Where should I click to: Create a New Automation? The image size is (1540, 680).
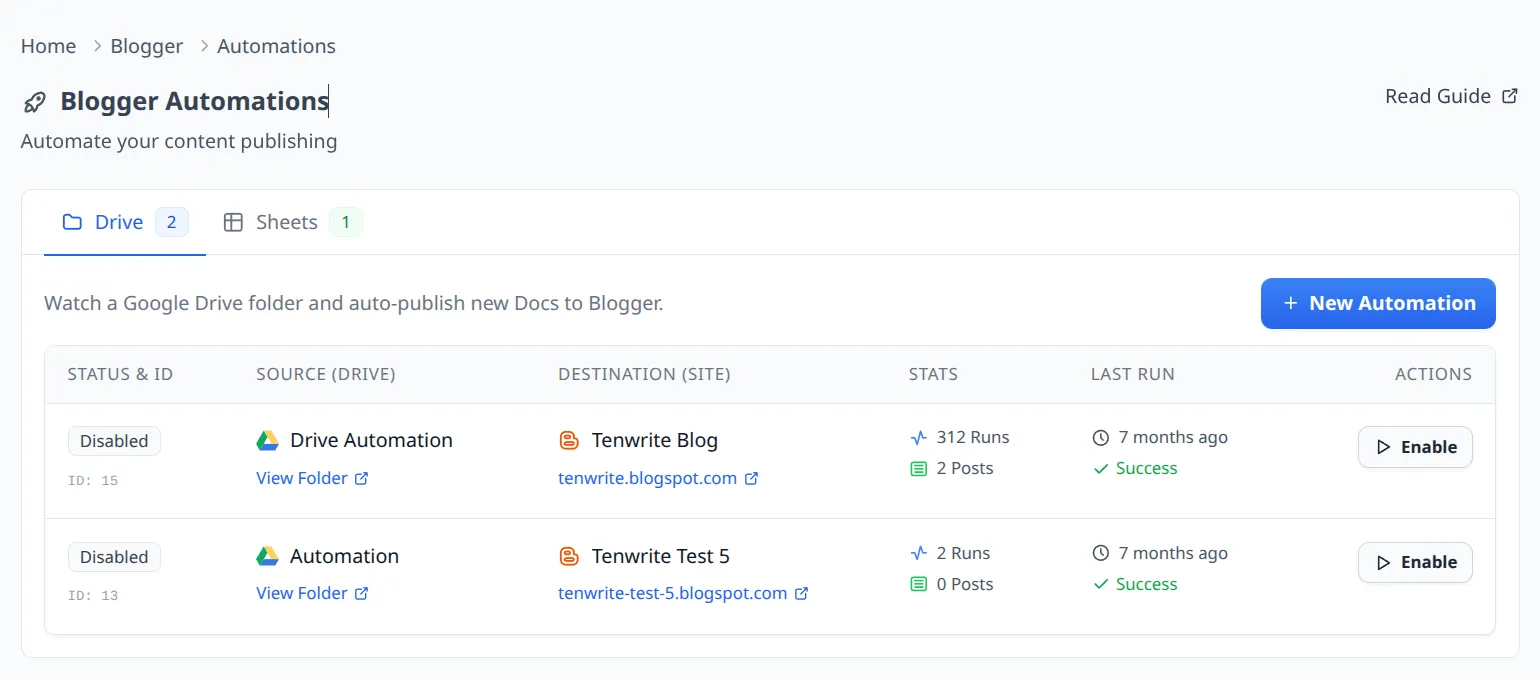coord(1377,303)
